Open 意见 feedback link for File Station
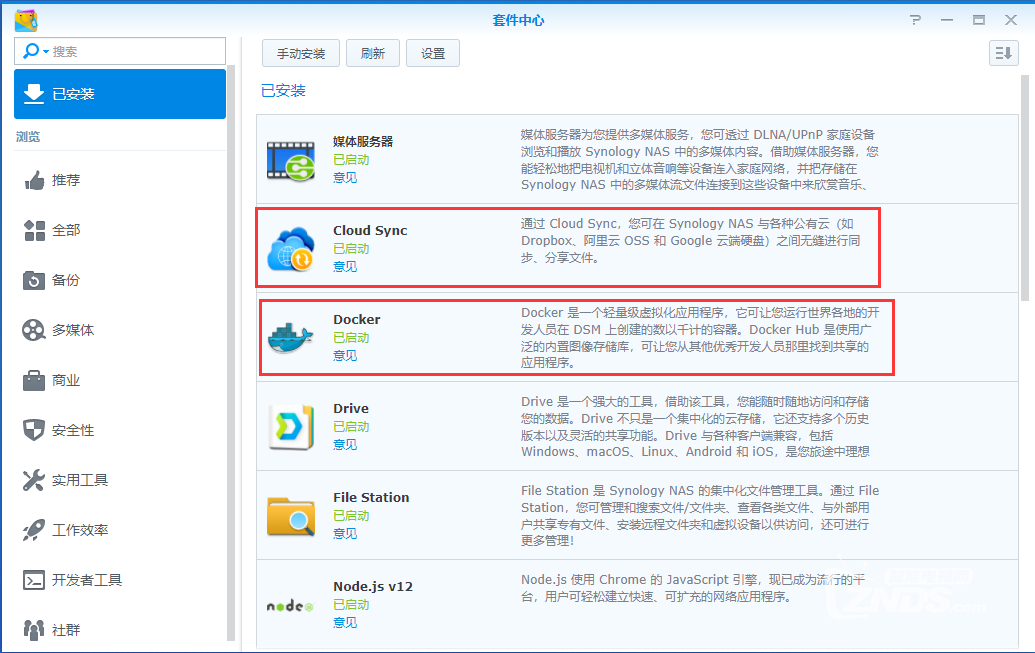 click(x=345, y=534)
